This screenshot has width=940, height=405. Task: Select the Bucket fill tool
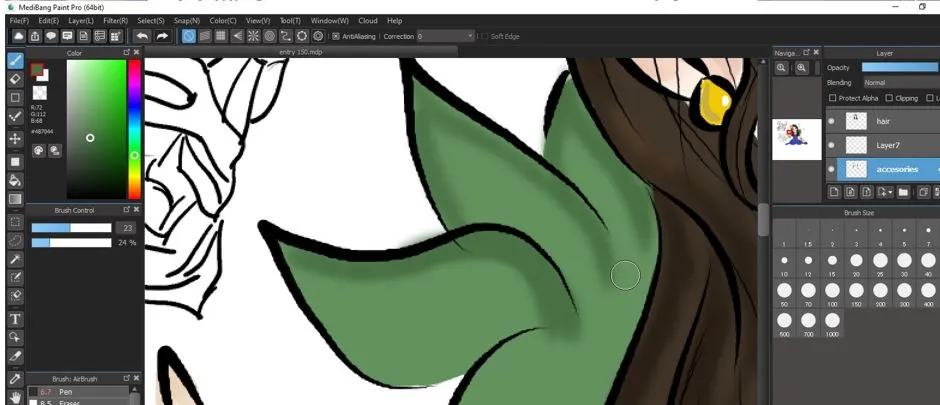click(16, 180)
